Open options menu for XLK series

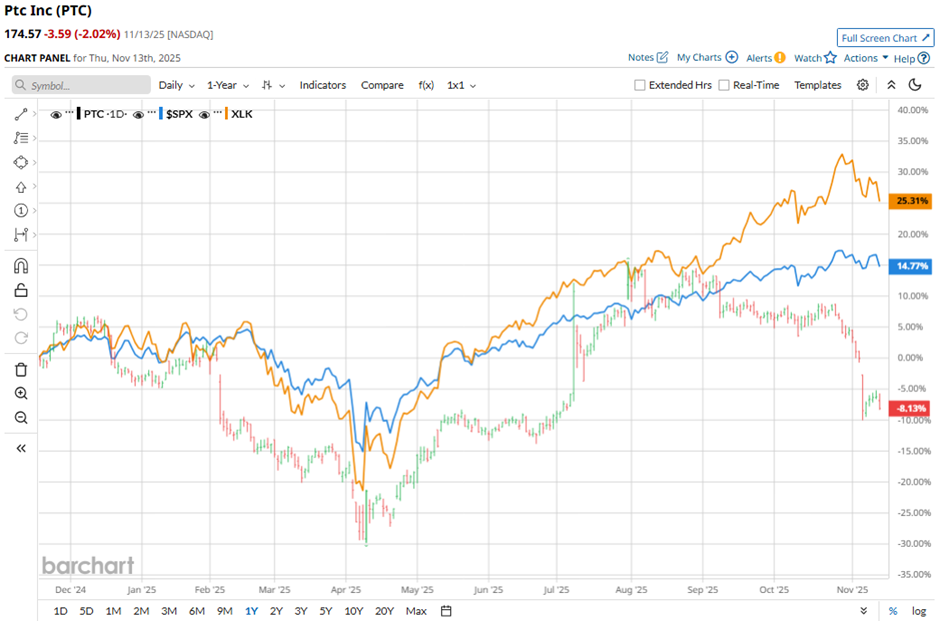[x=217, y=112]
